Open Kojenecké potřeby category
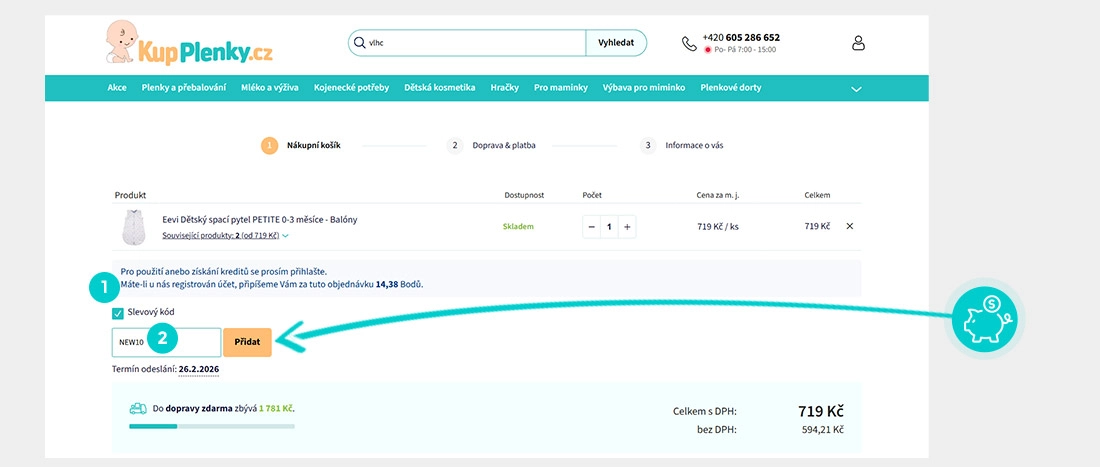This screenshot has width=1100, height=467. pyautogui.click(x=351, y=88)
